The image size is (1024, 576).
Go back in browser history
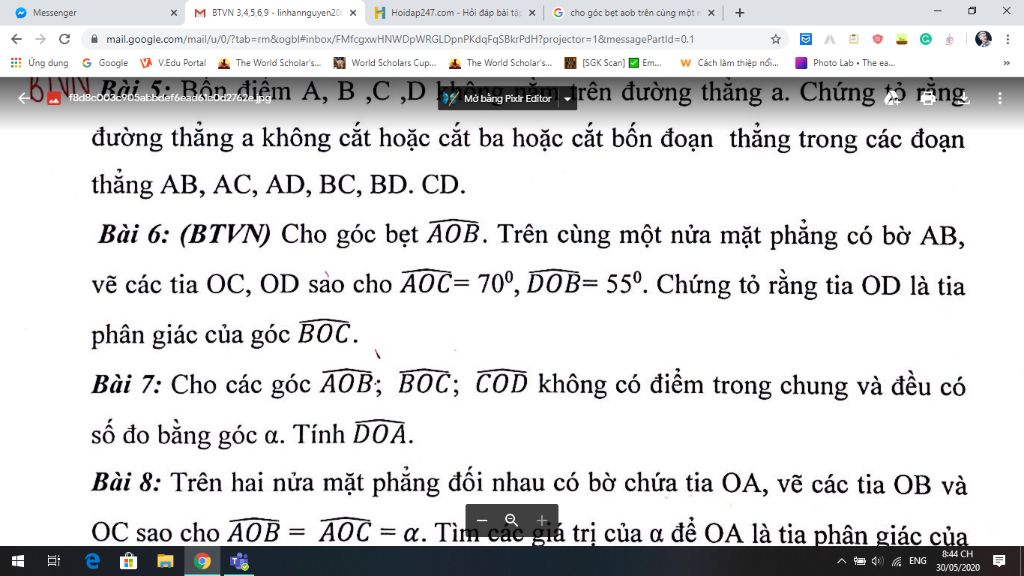(16, 39)
